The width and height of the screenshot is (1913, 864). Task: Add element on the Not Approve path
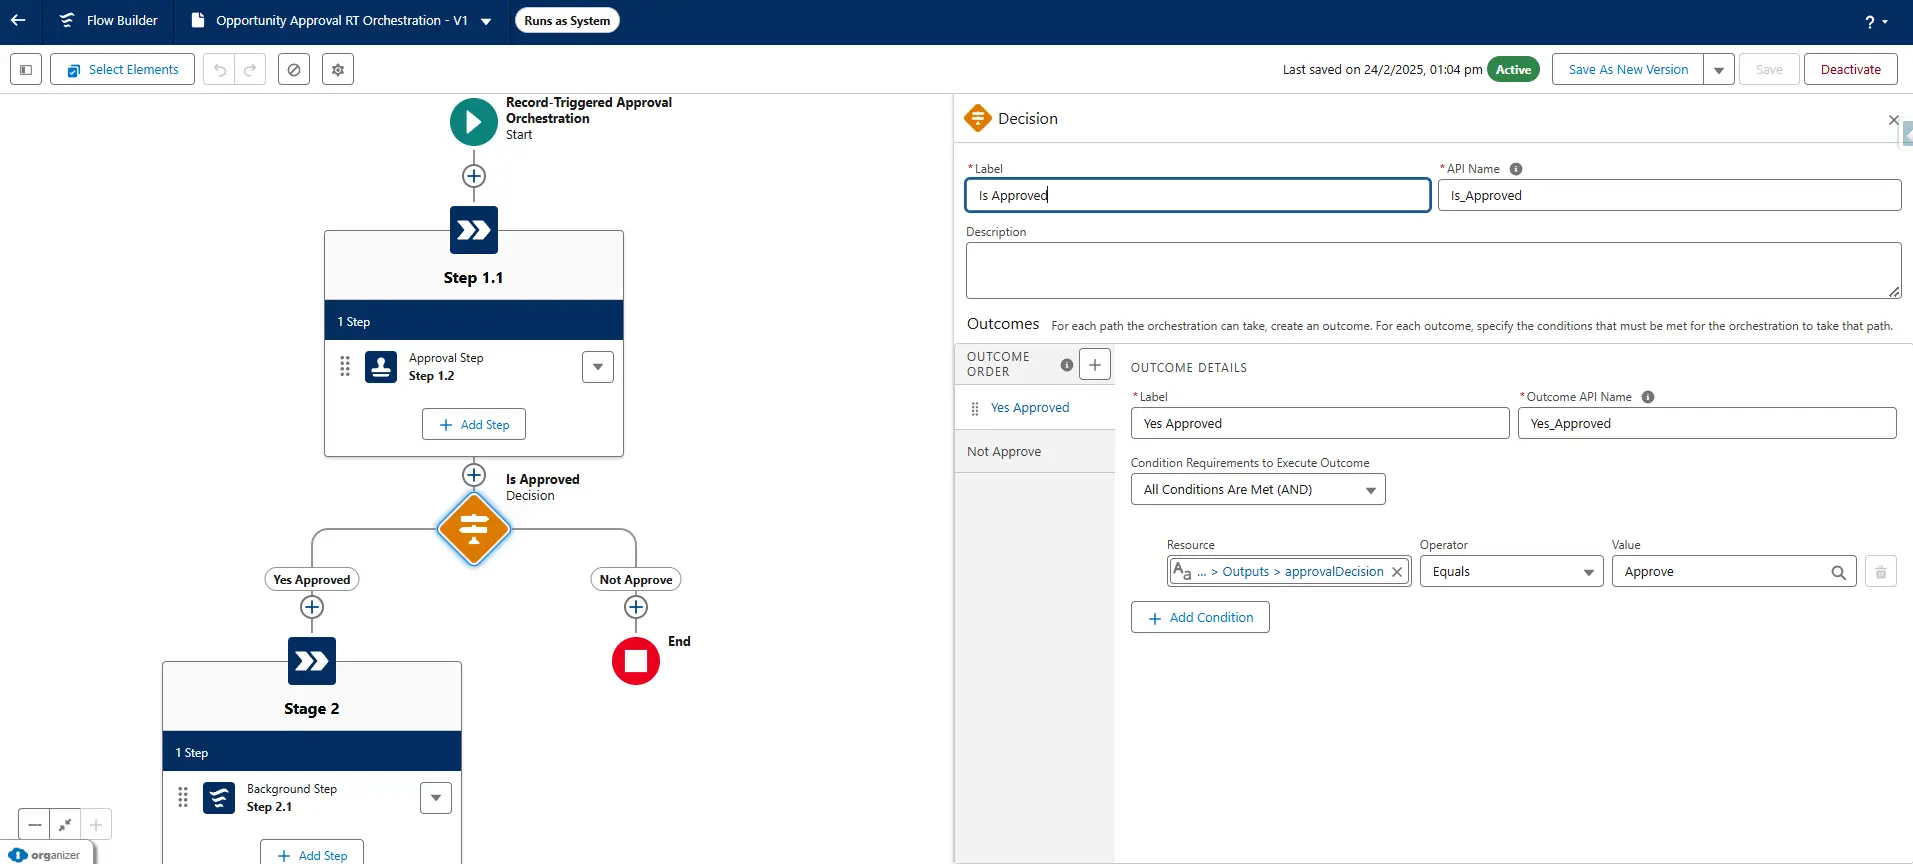point(636,607)
